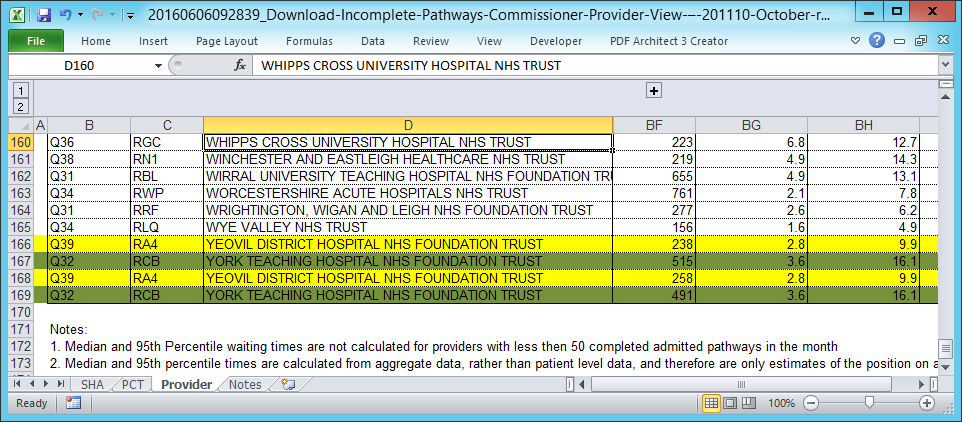Select column D header
Viewport: 962px width, 422px height.
coord(408,125)
